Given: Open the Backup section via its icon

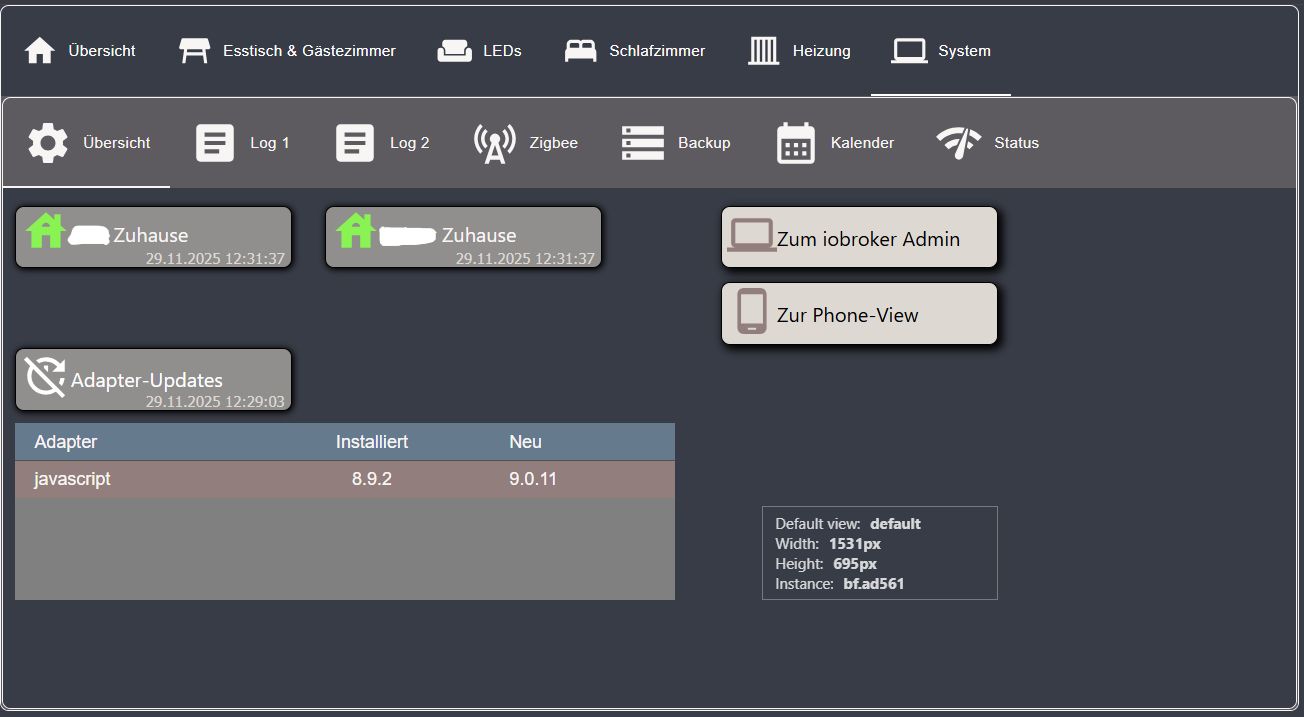Looking at the screenshot, I should click(642, 142).
